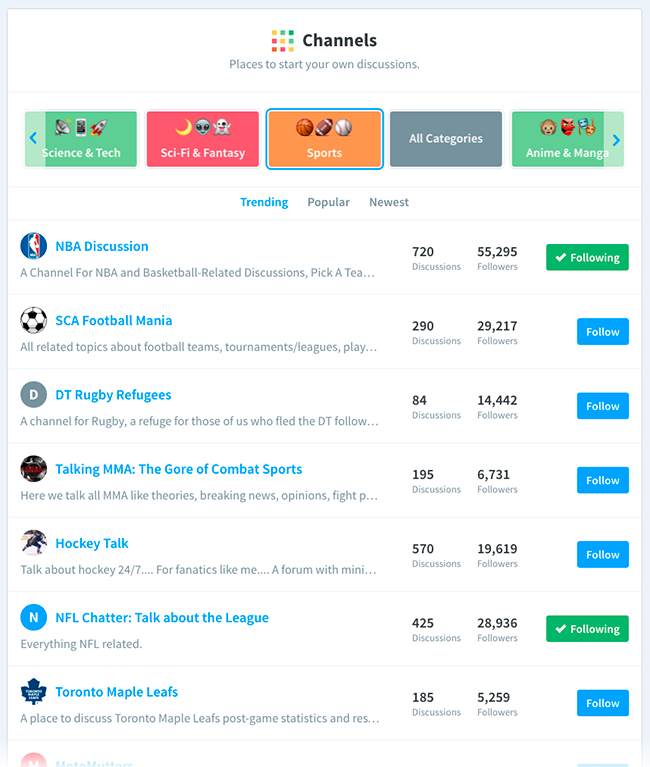Open the Talking MMA channel title link
Screen dimensions: 650x767
[179, 469]
